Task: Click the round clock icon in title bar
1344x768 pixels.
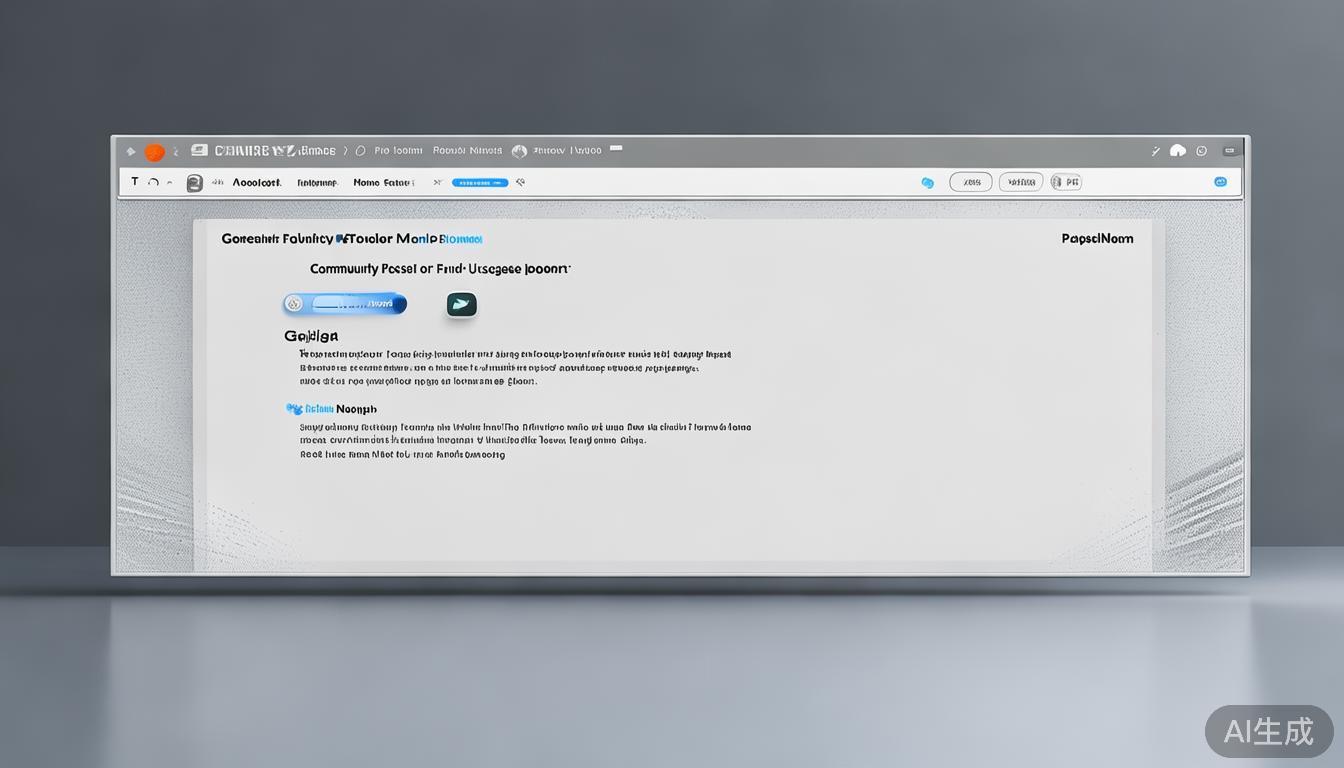Action: click(x=1201, y=151)
